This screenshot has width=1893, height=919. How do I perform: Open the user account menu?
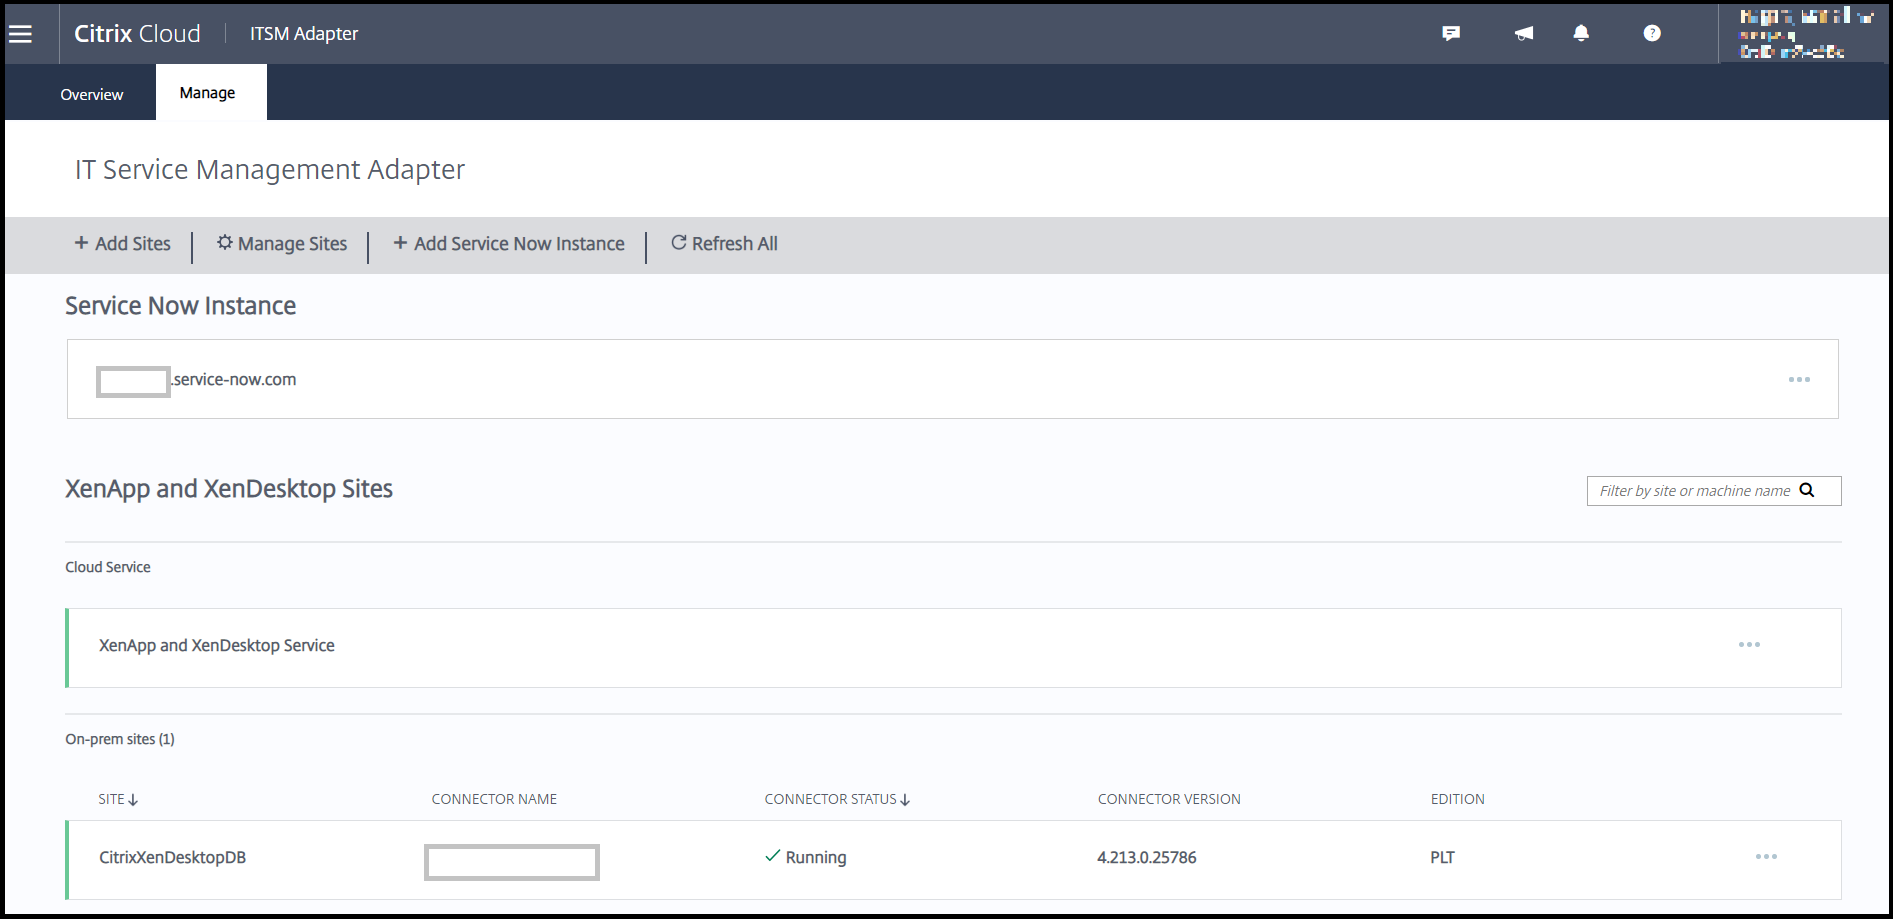(1804, 34)
